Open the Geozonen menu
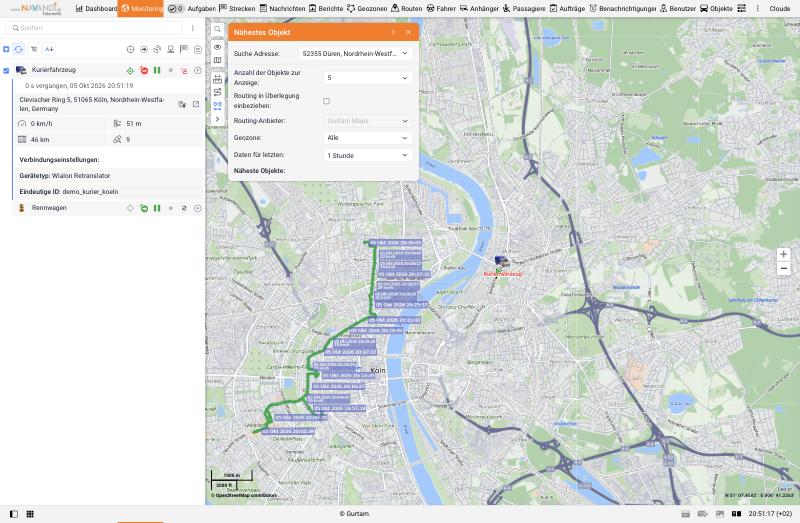 pyautogui.click(x=367, y=8)
